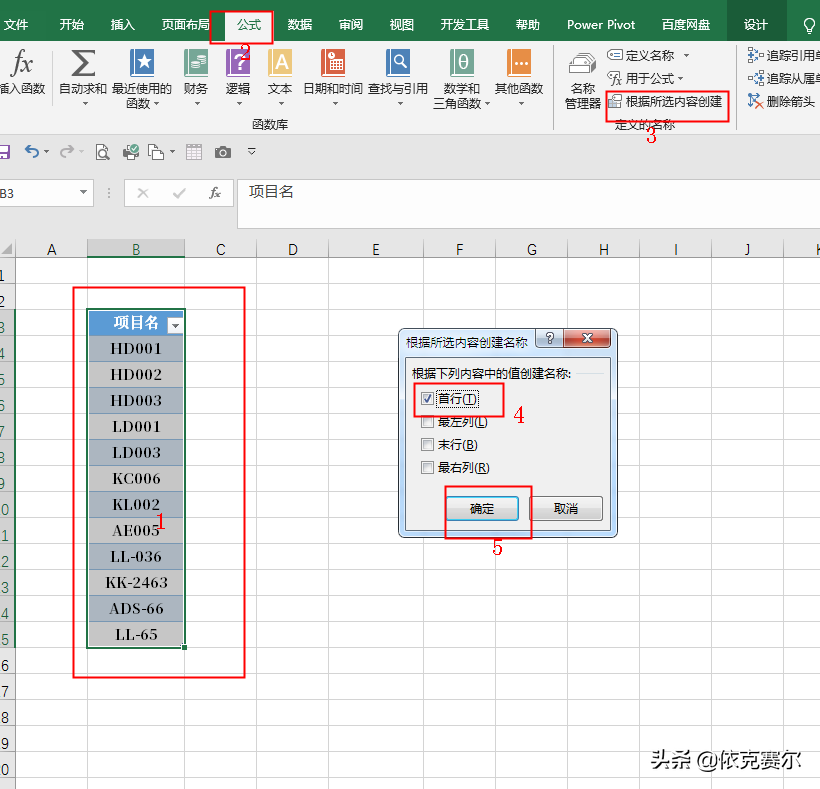Click the Select All corner triangle
The width and height of the screenshot is (820, 789).
coord(7,249)
